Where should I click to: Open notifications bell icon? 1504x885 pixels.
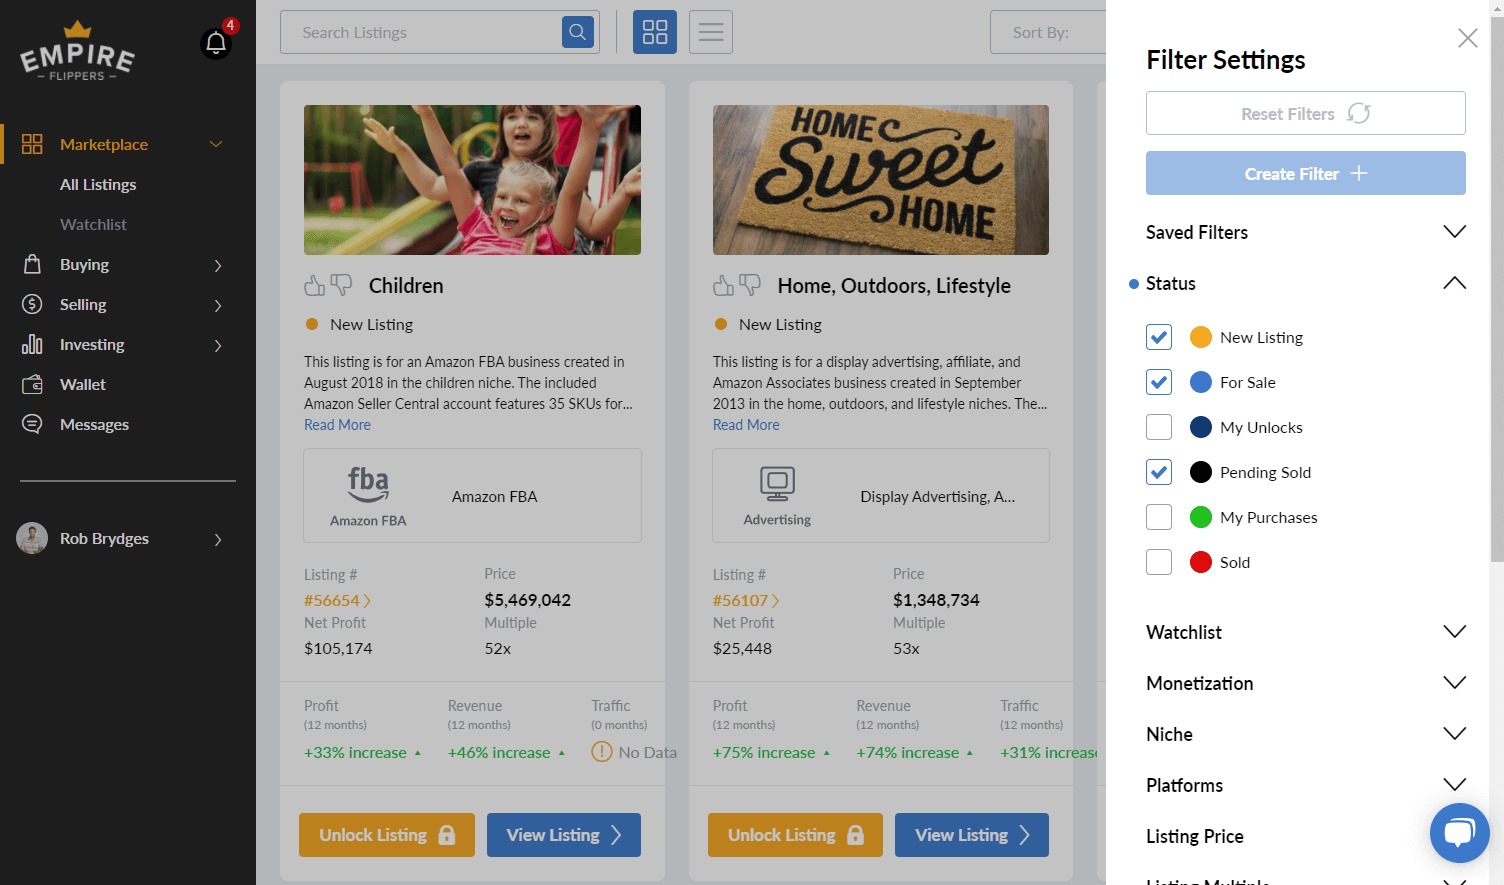[x=216, y=43]
